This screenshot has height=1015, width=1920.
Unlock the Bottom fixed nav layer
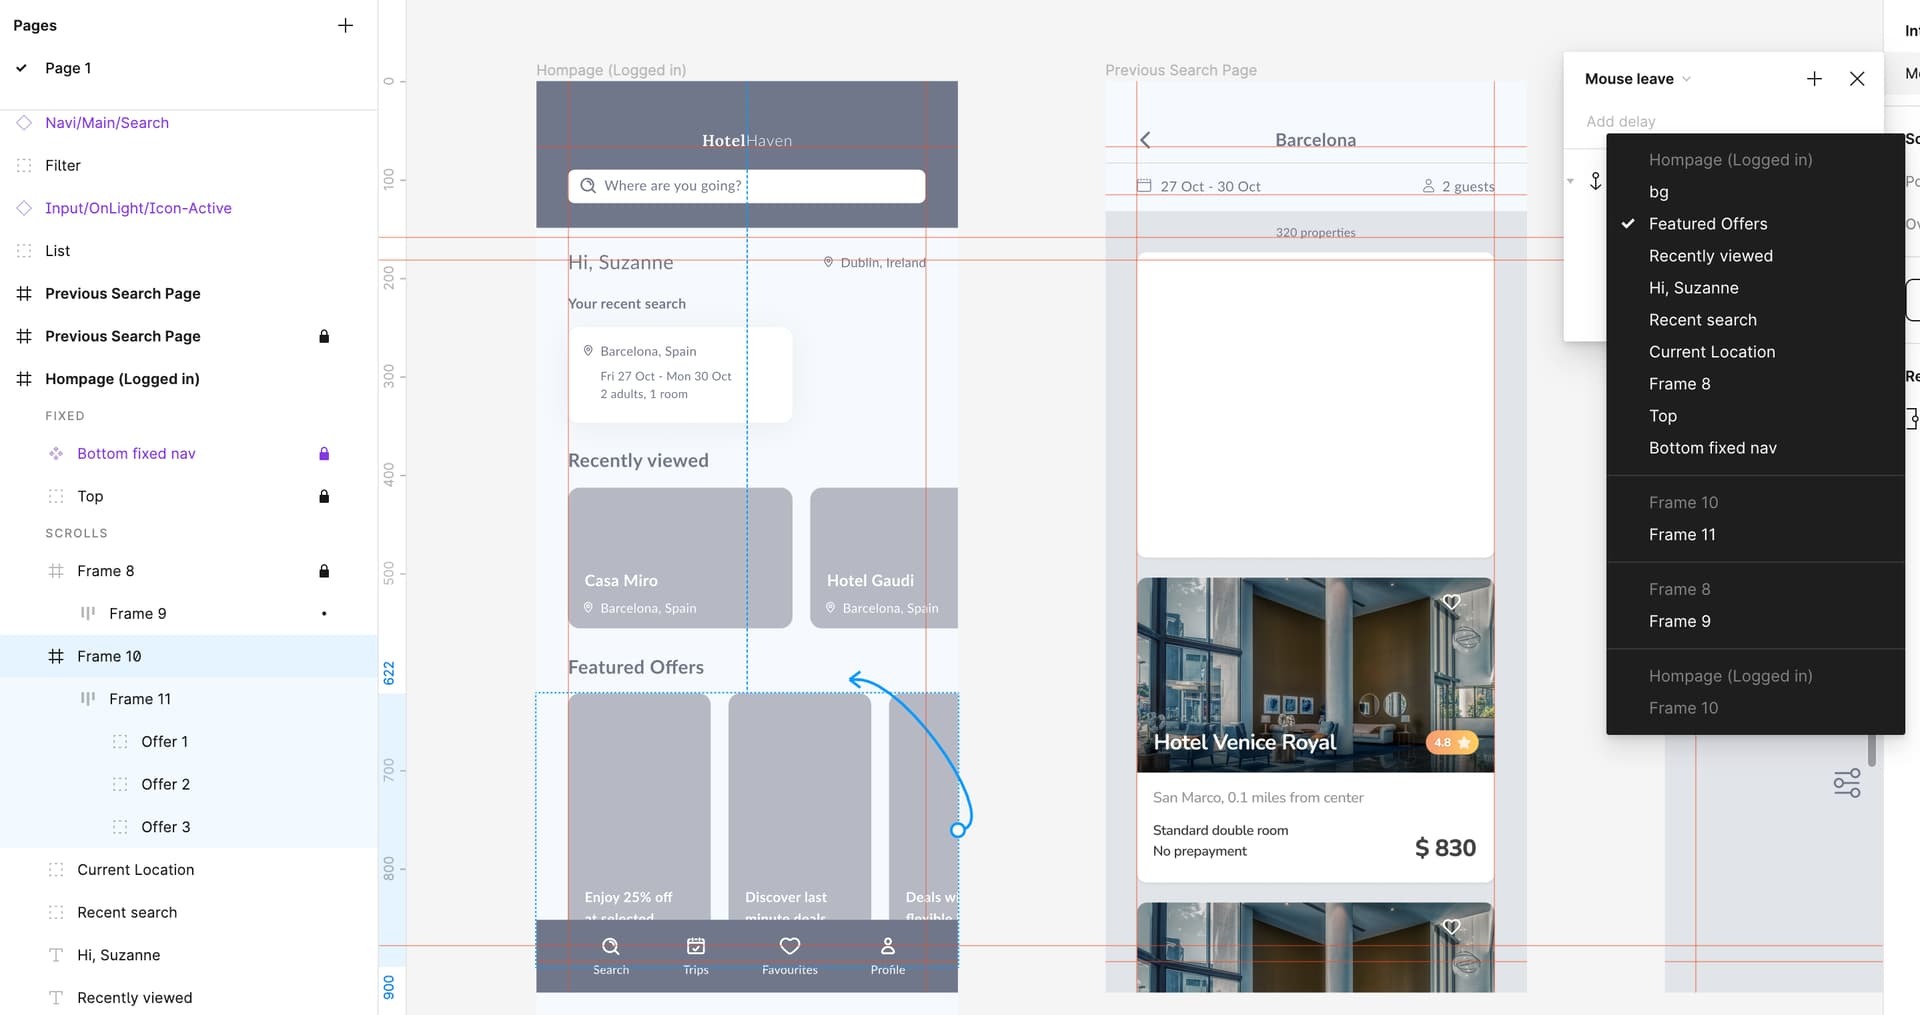(x=324, y=454)
